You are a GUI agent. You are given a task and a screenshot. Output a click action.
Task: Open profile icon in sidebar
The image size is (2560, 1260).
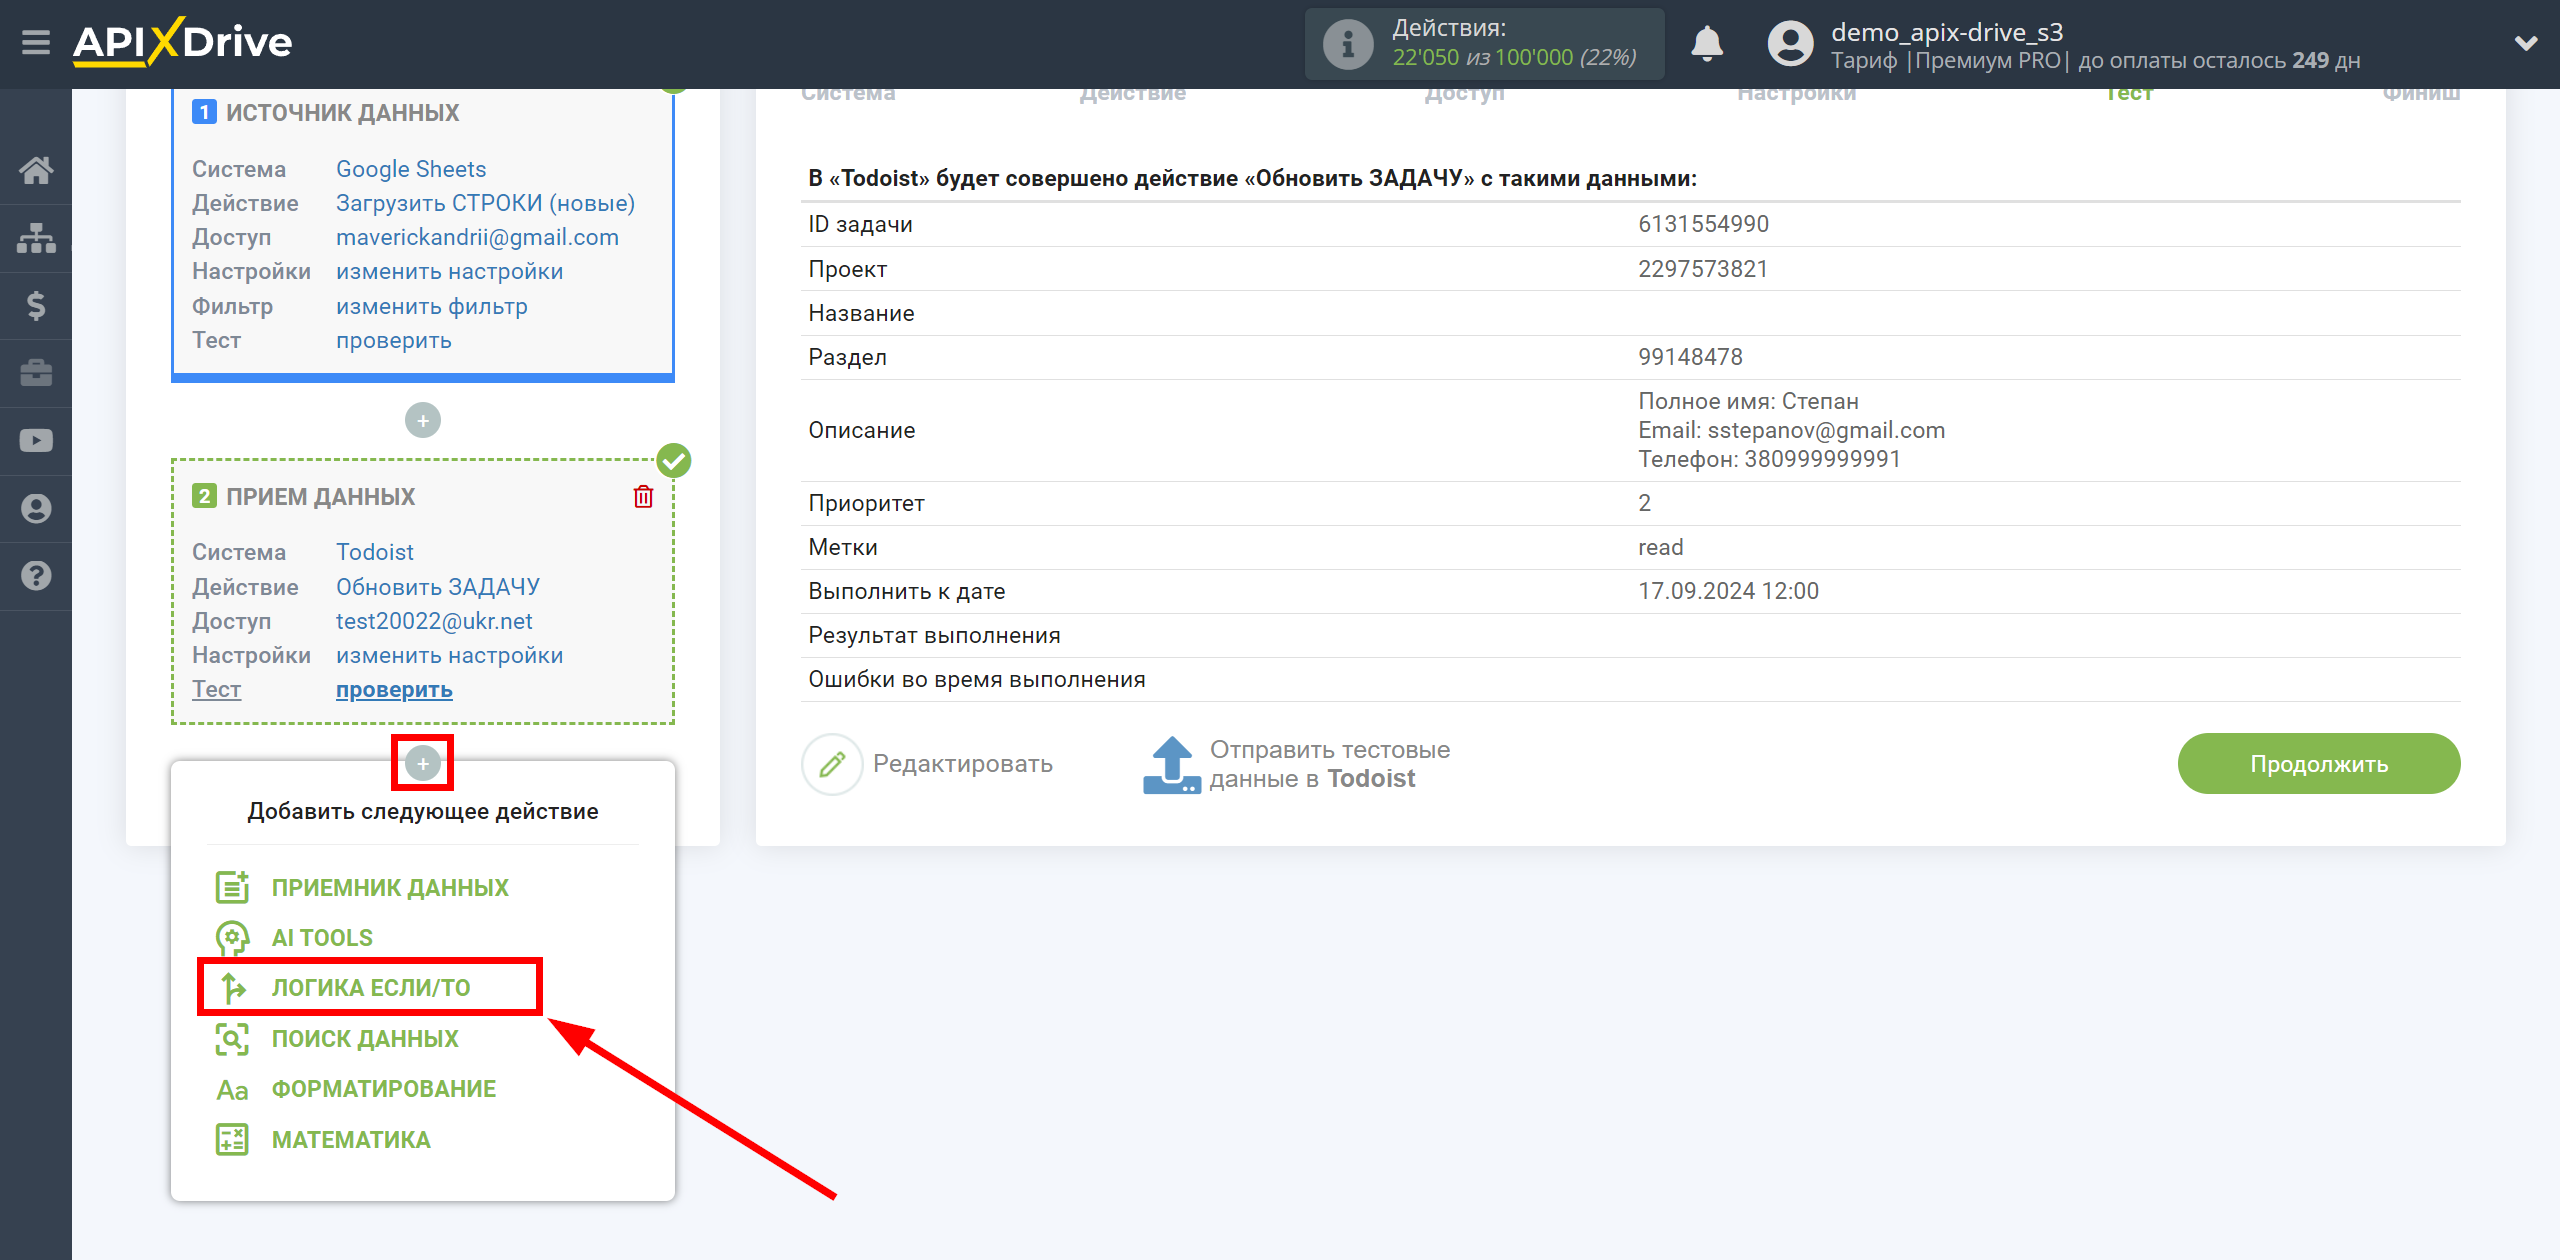coord(36,508)
